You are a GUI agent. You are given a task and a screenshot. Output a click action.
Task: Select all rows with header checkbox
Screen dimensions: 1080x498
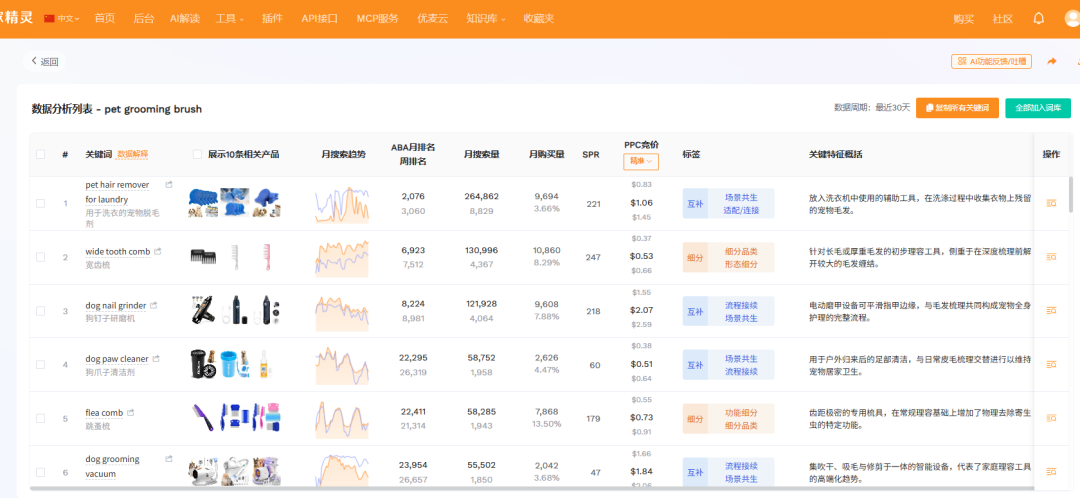pos(41,154)
